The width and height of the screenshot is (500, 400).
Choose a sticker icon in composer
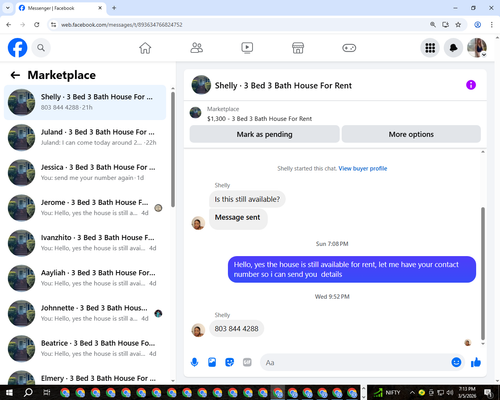pos(230,362)
